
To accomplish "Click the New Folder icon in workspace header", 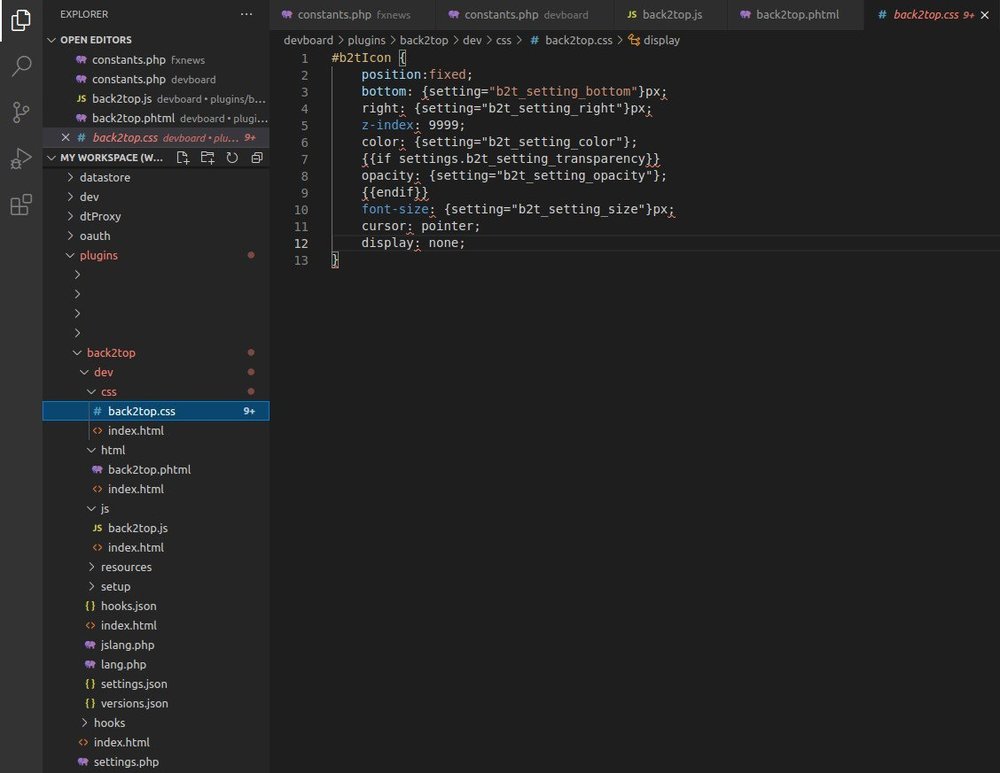I will click(207, 158).
